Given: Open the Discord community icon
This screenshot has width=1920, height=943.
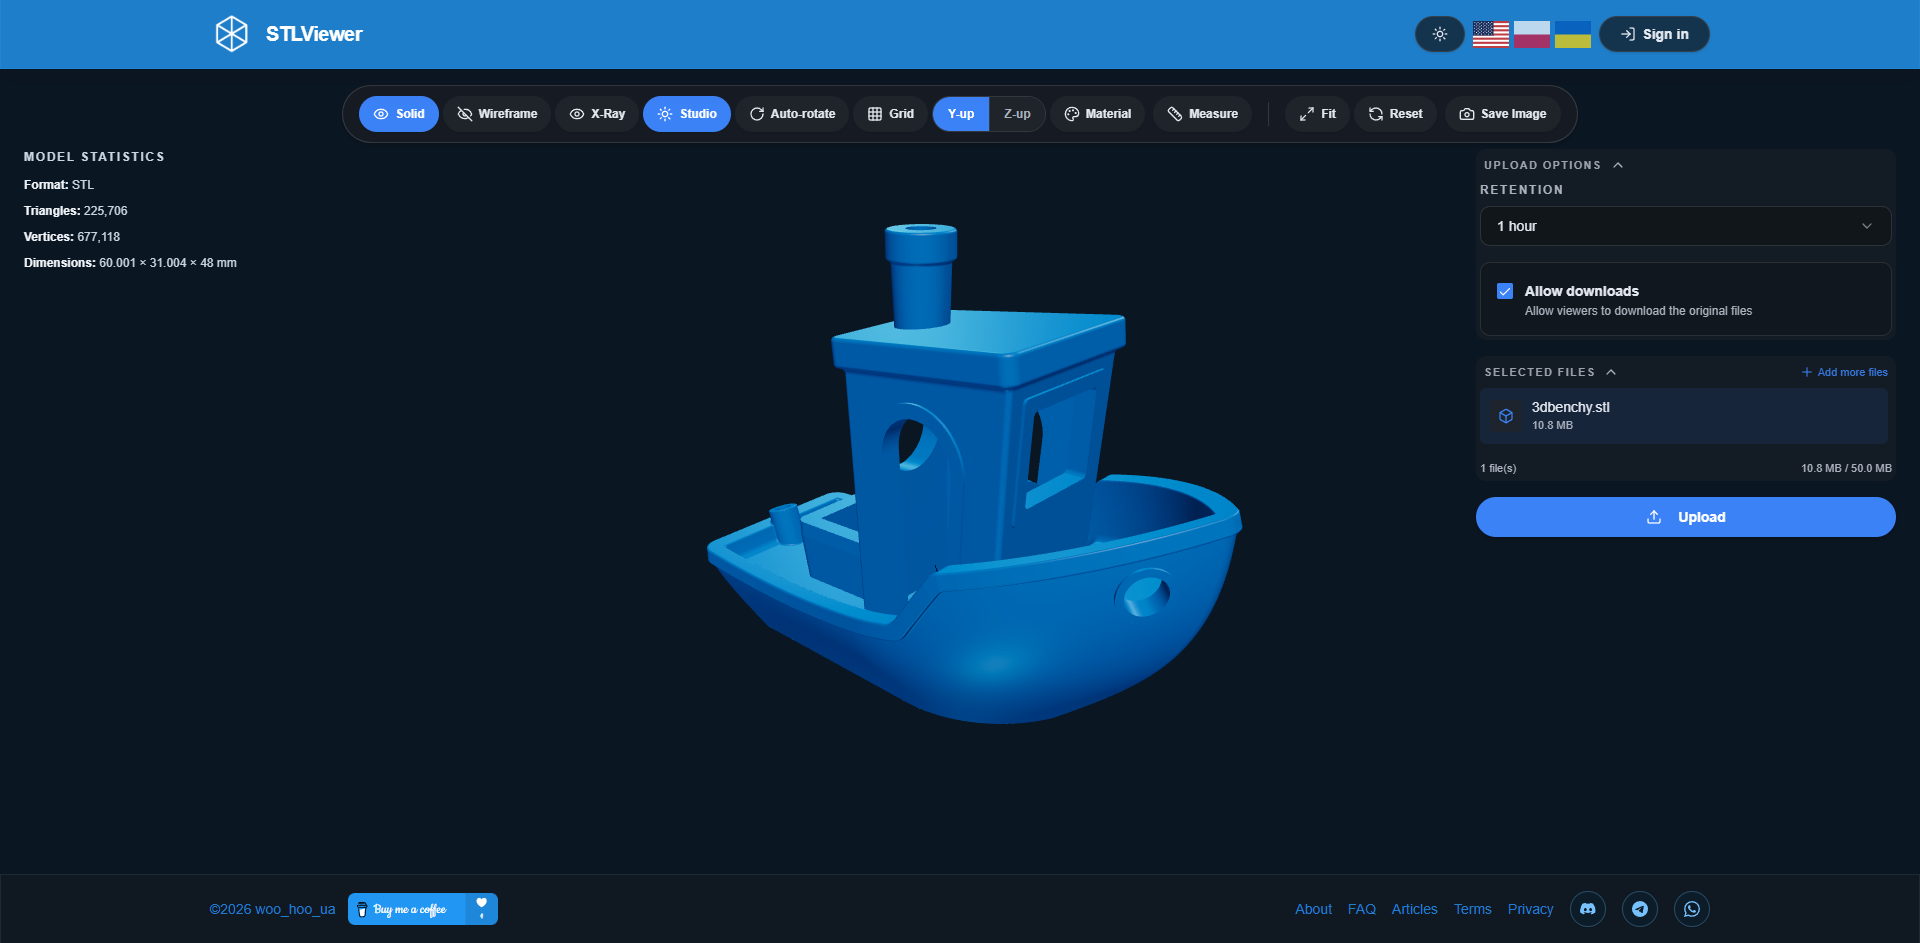Looking at the screenshot, I should 1588,909.
